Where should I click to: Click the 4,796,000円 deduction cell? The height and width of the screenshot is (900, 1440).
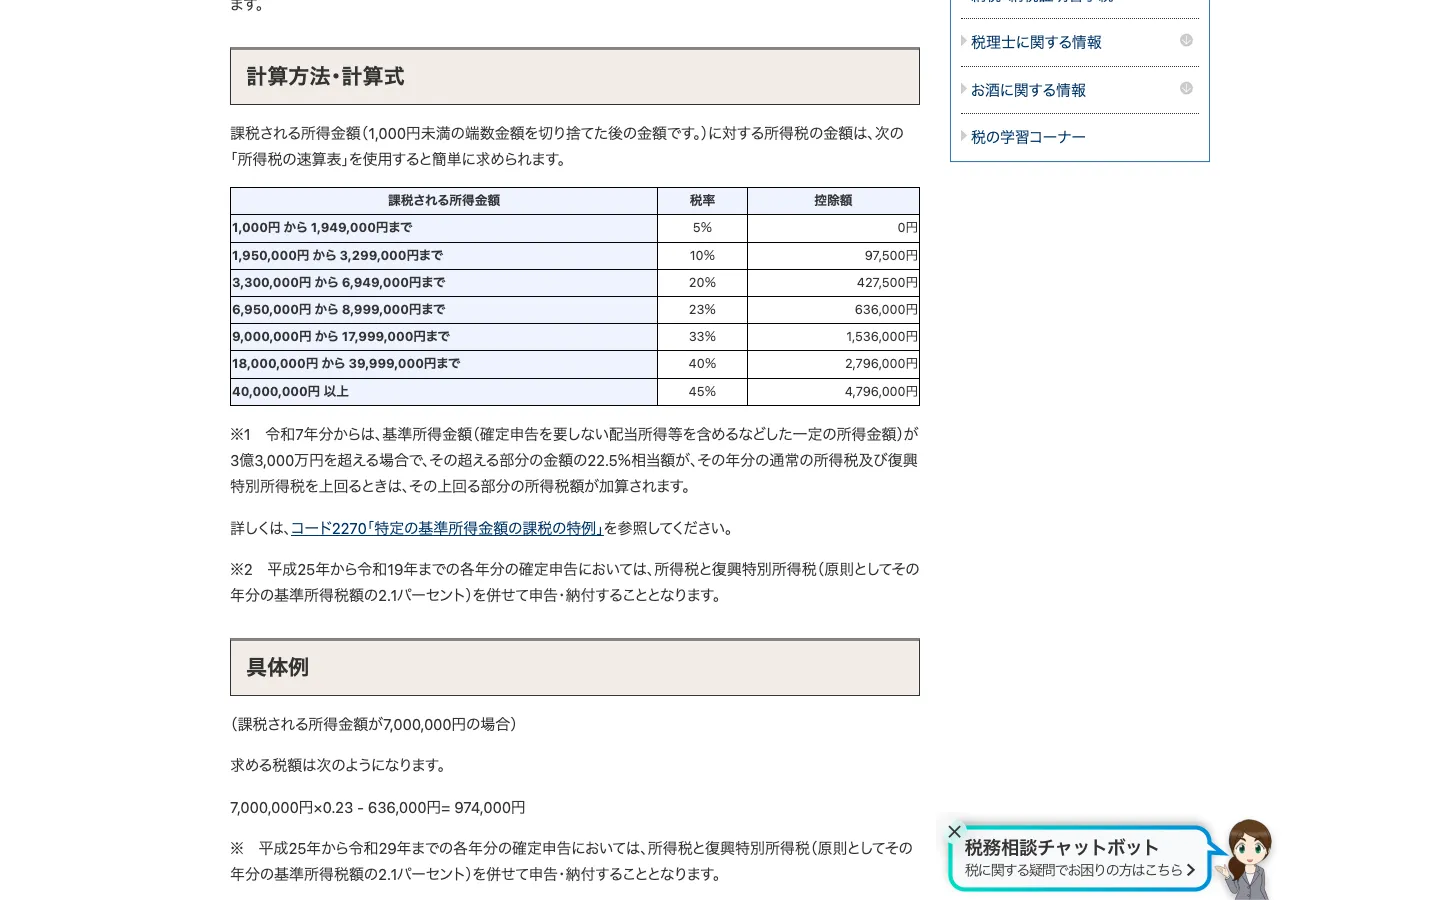pyautogui.click(x=833, y=392)
